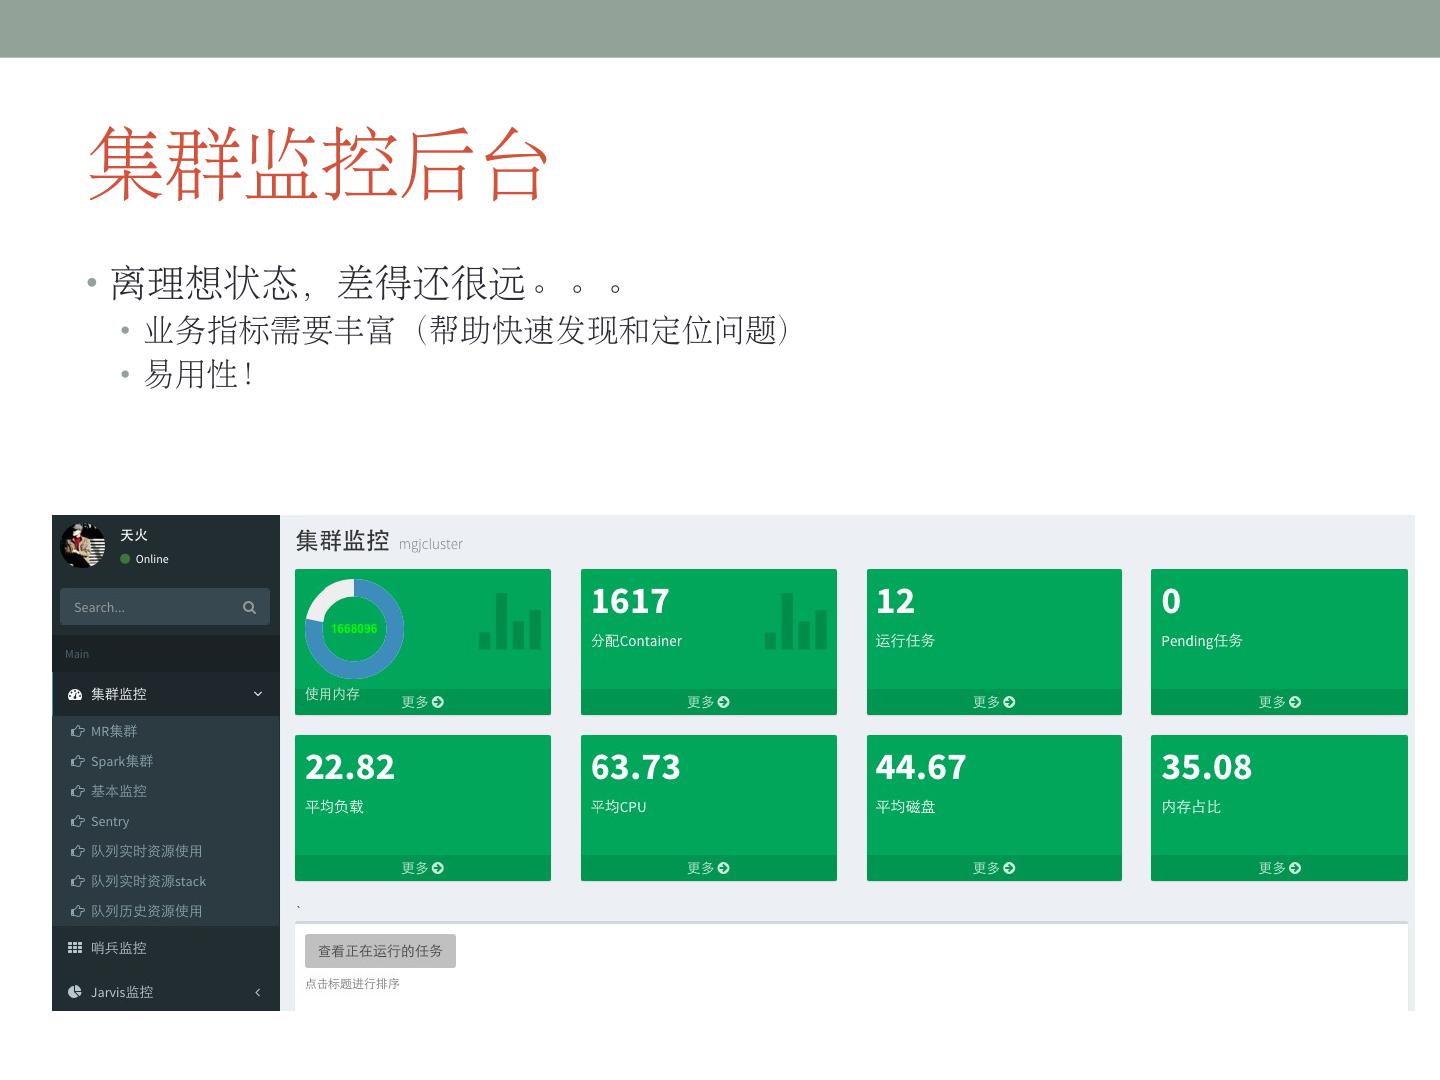
Task: Click the grid icon beside 哨兵监控
Action: (x=75, y=948)
